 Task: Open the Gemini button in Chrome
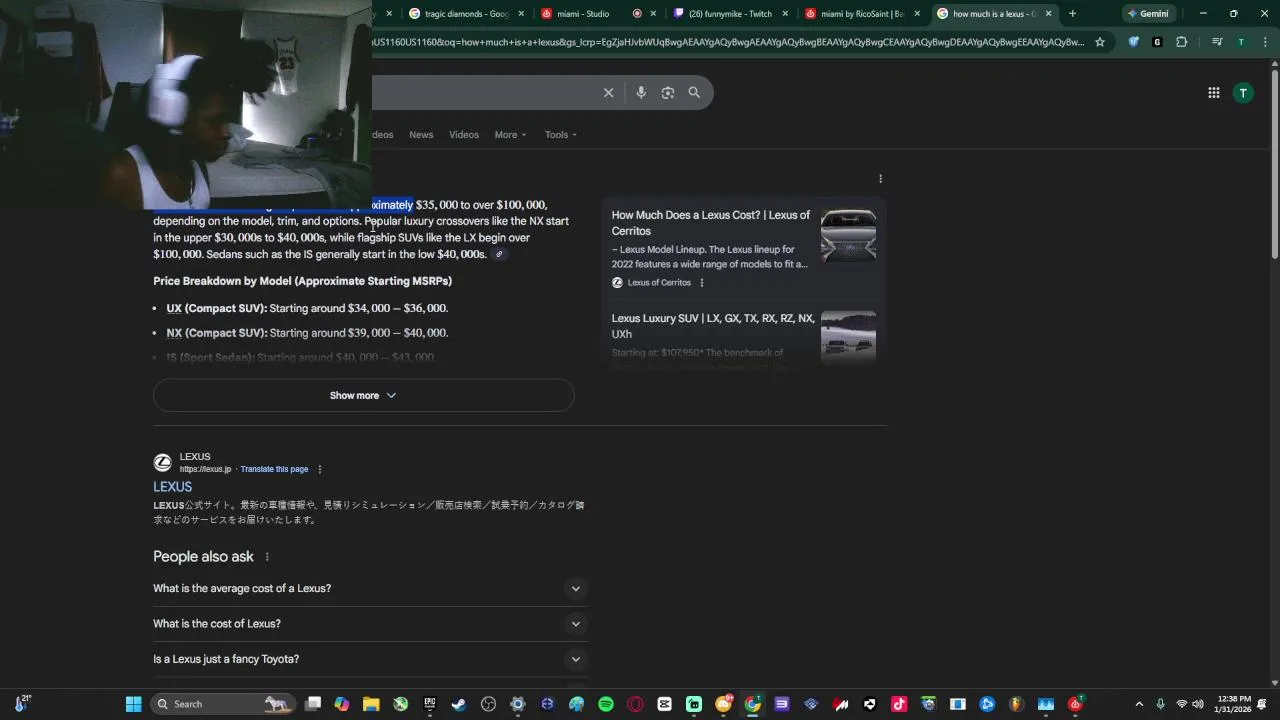pos(1147,14)
